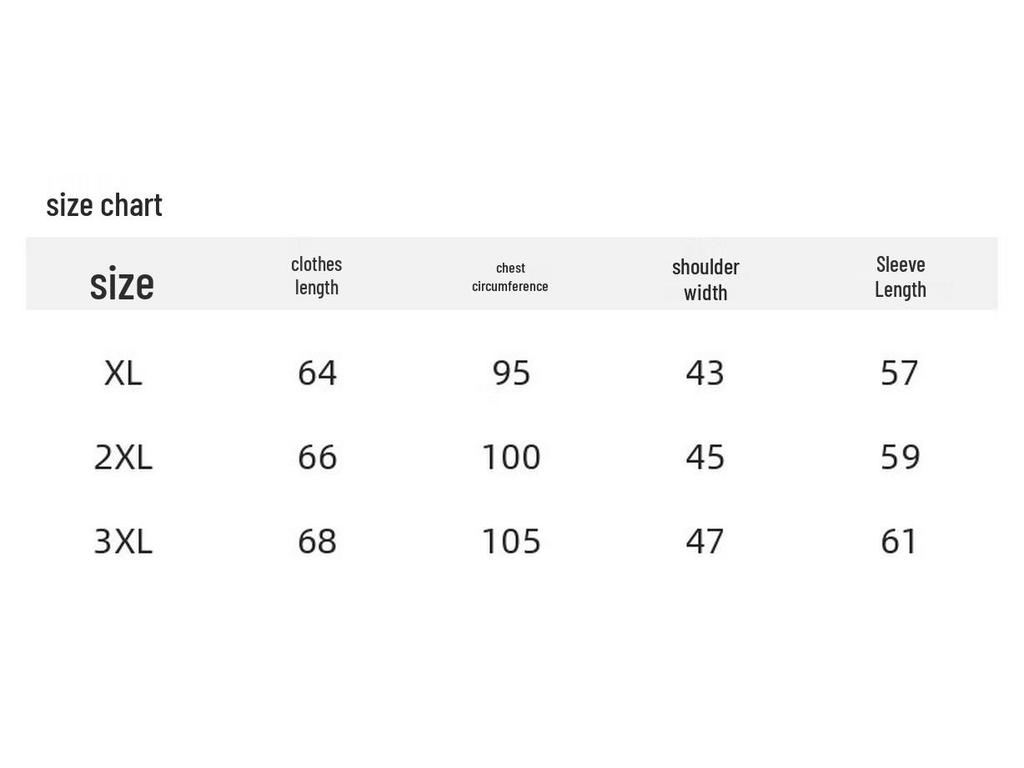Click the 'size chart' title text
Viewport: 1024px width, 768px height.
[104, 204]
